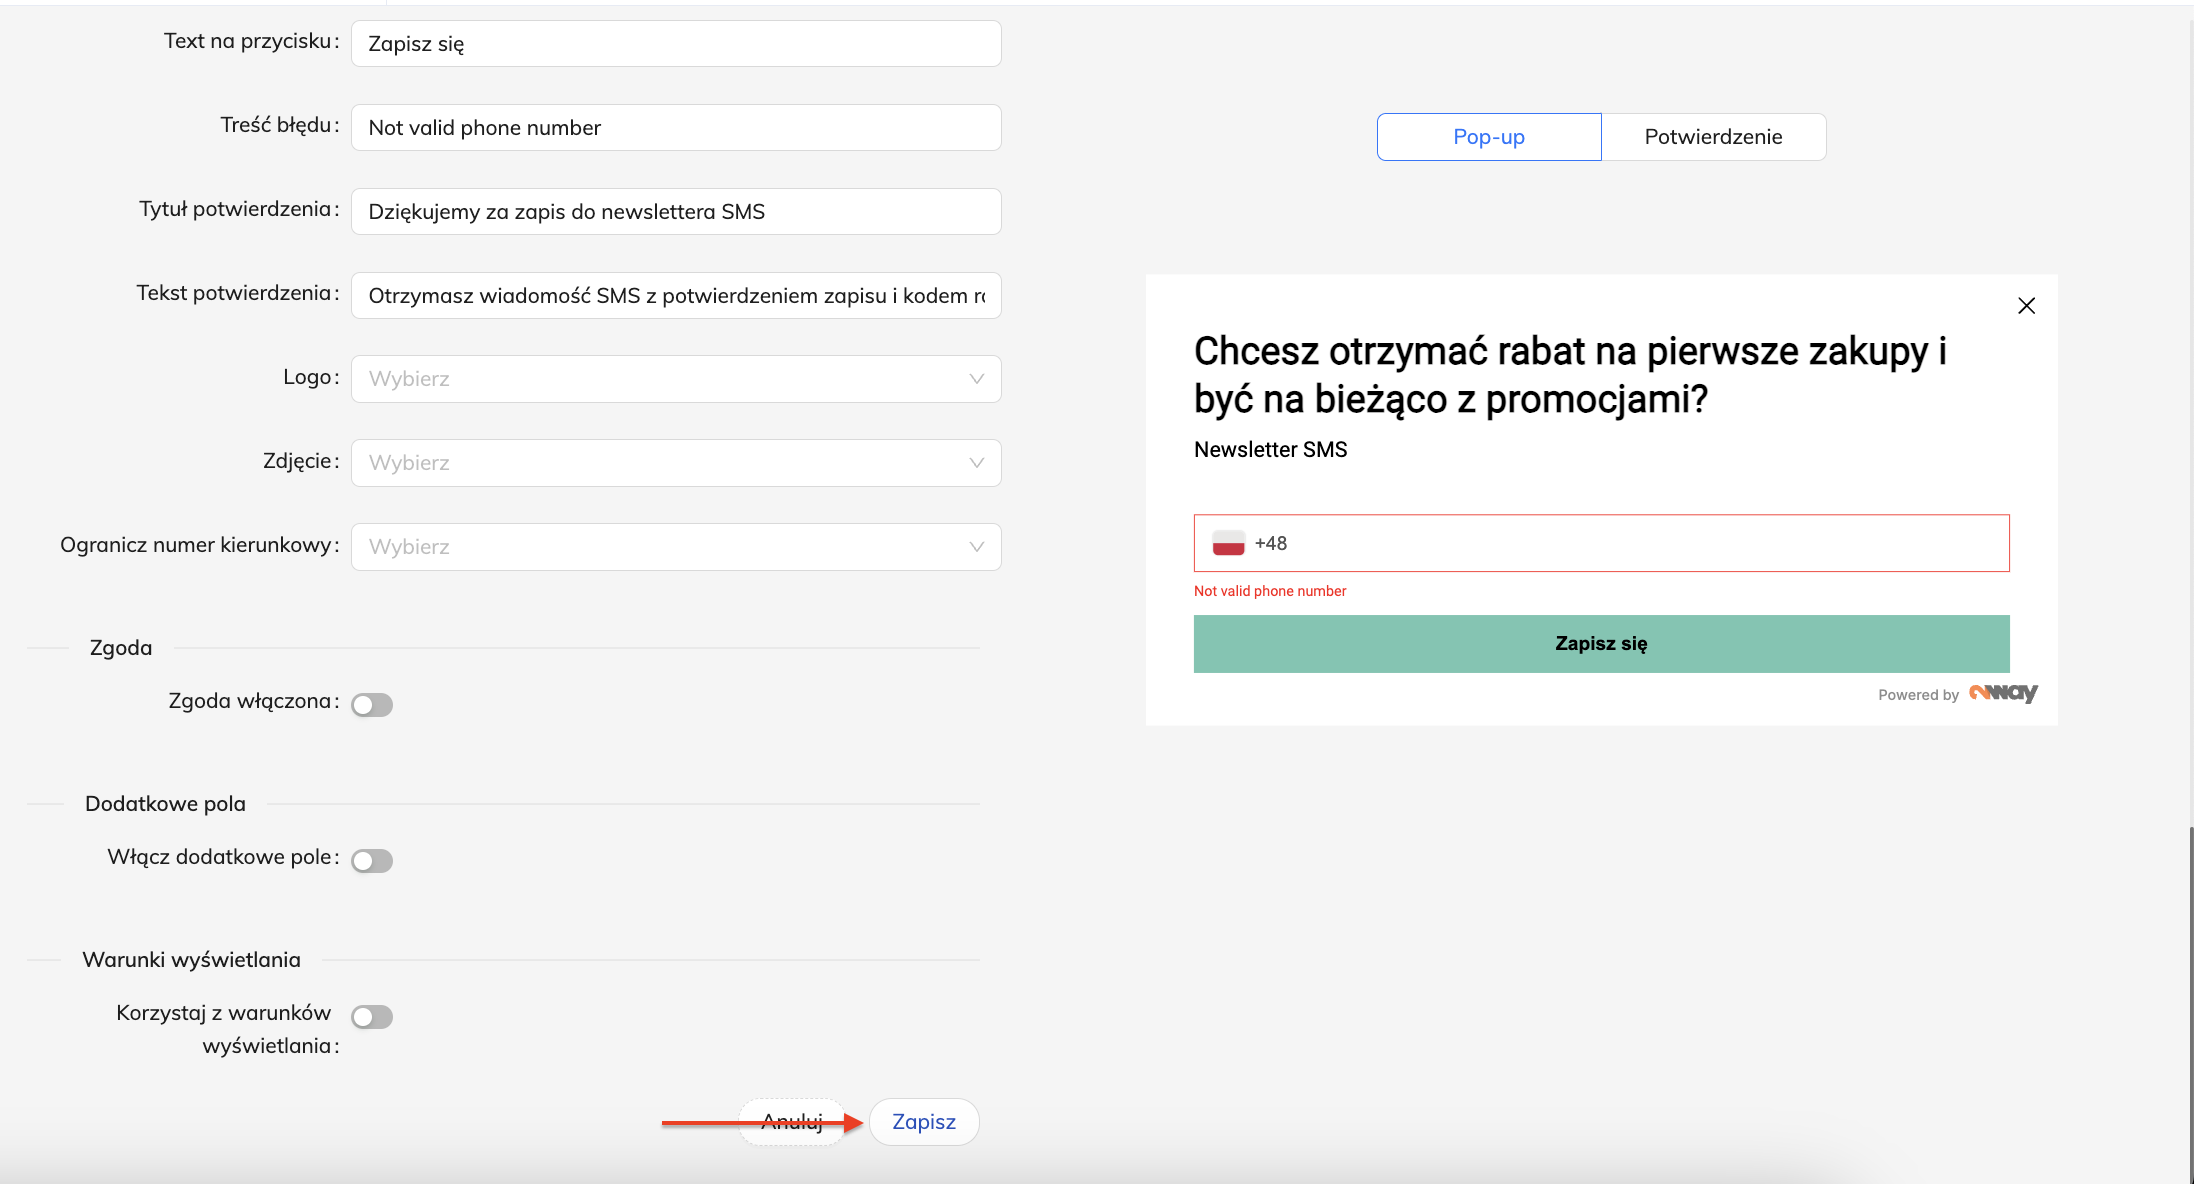Click the Polish flag country selector

click(x=1228, y=543)
